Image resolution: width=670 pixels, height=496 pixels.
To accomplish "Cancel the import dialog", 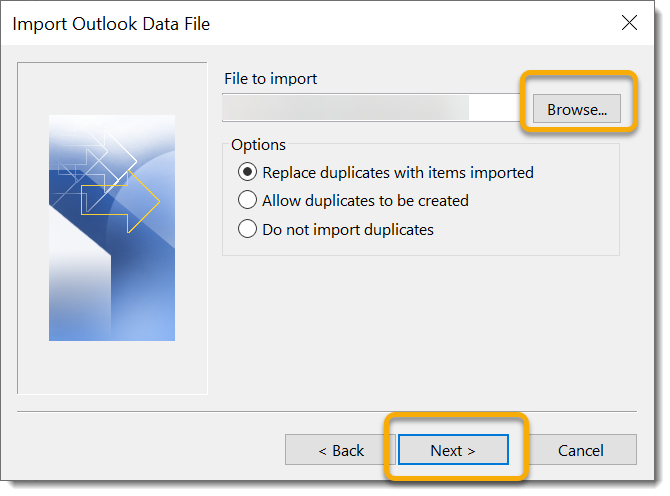I will tap(580, 450).
